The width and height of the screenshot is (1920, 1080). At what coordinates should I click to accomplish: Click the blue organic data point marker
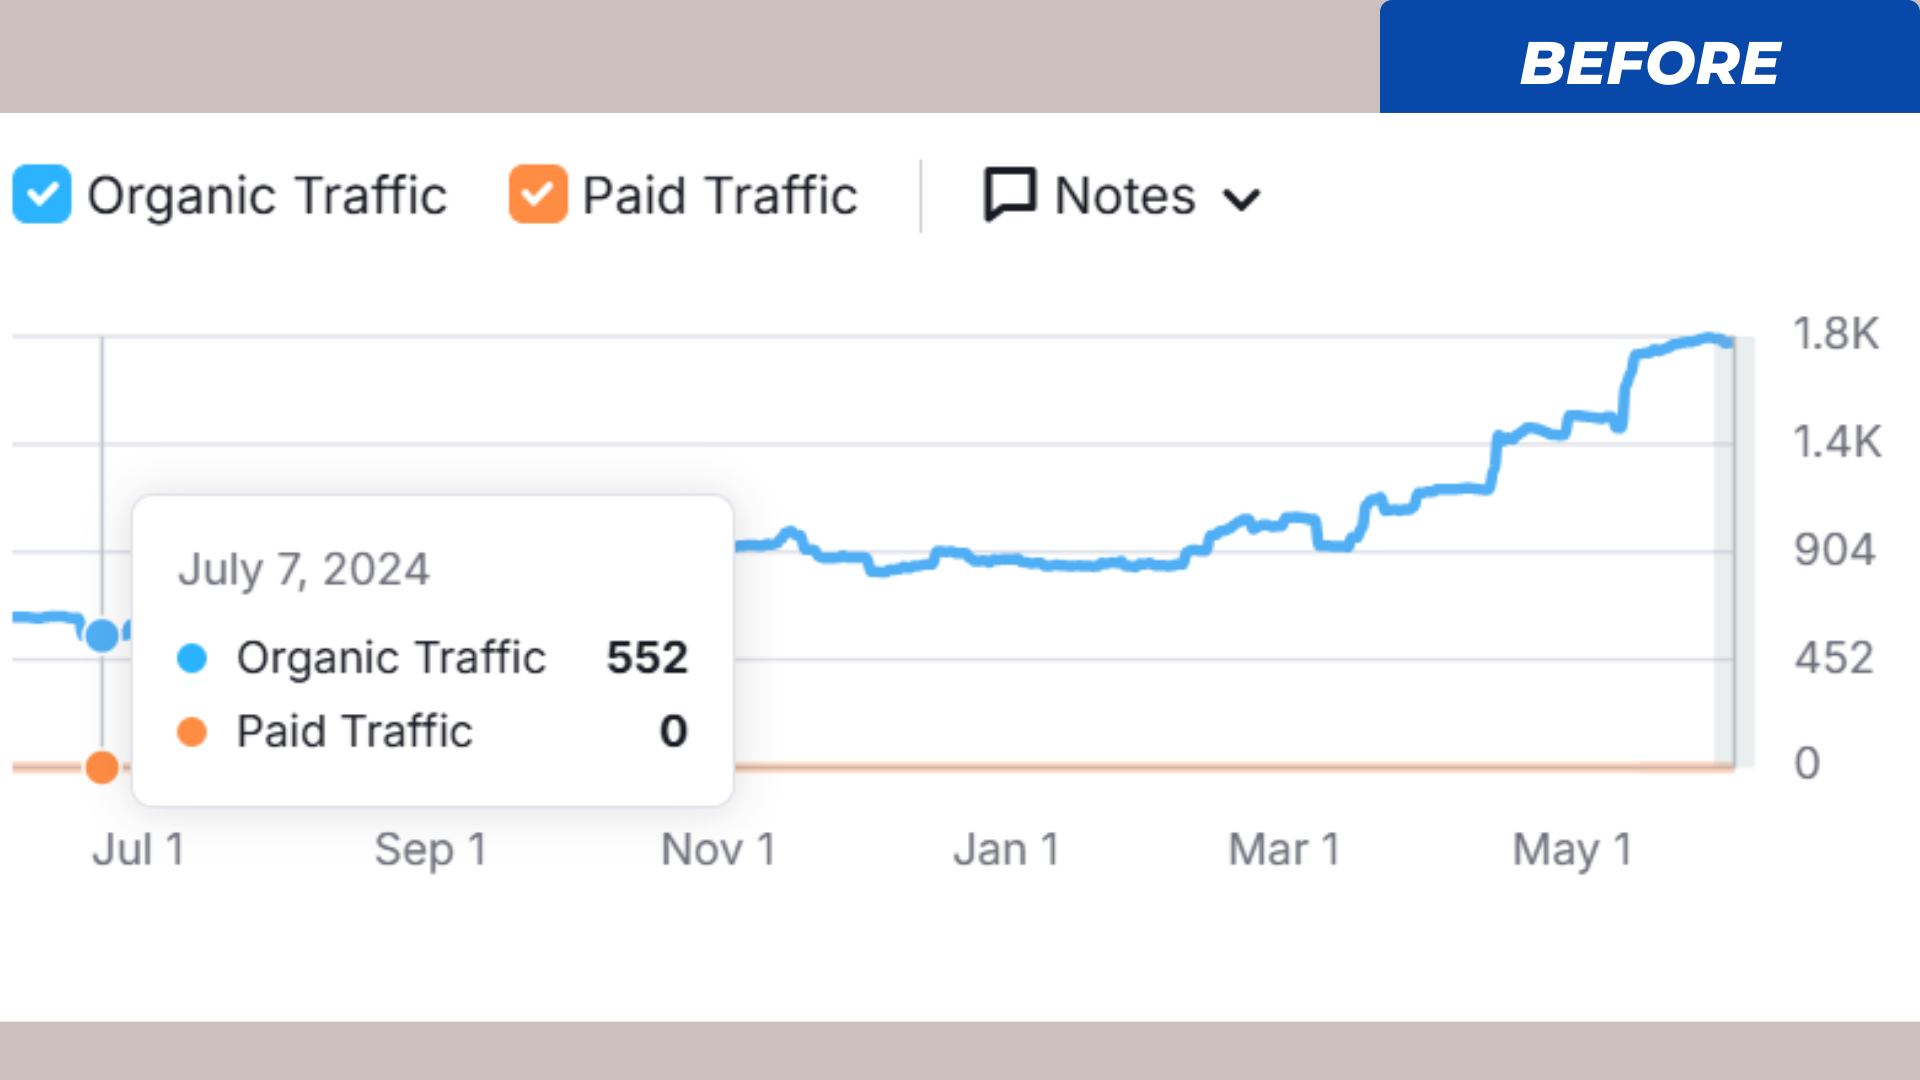tap(102, 635)
